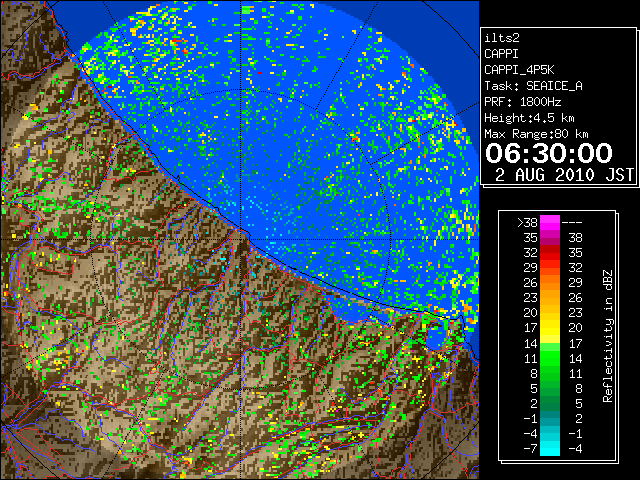Pick the red band of the reflectivity scale
The image size is (640, 480).
tap(550, 253)
